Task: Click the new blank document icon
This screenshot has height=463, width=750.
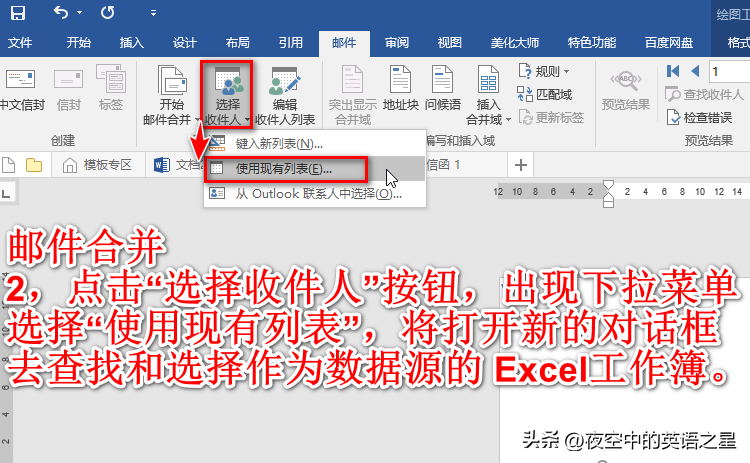Action: pyautogui.click(x=9, y=165)
